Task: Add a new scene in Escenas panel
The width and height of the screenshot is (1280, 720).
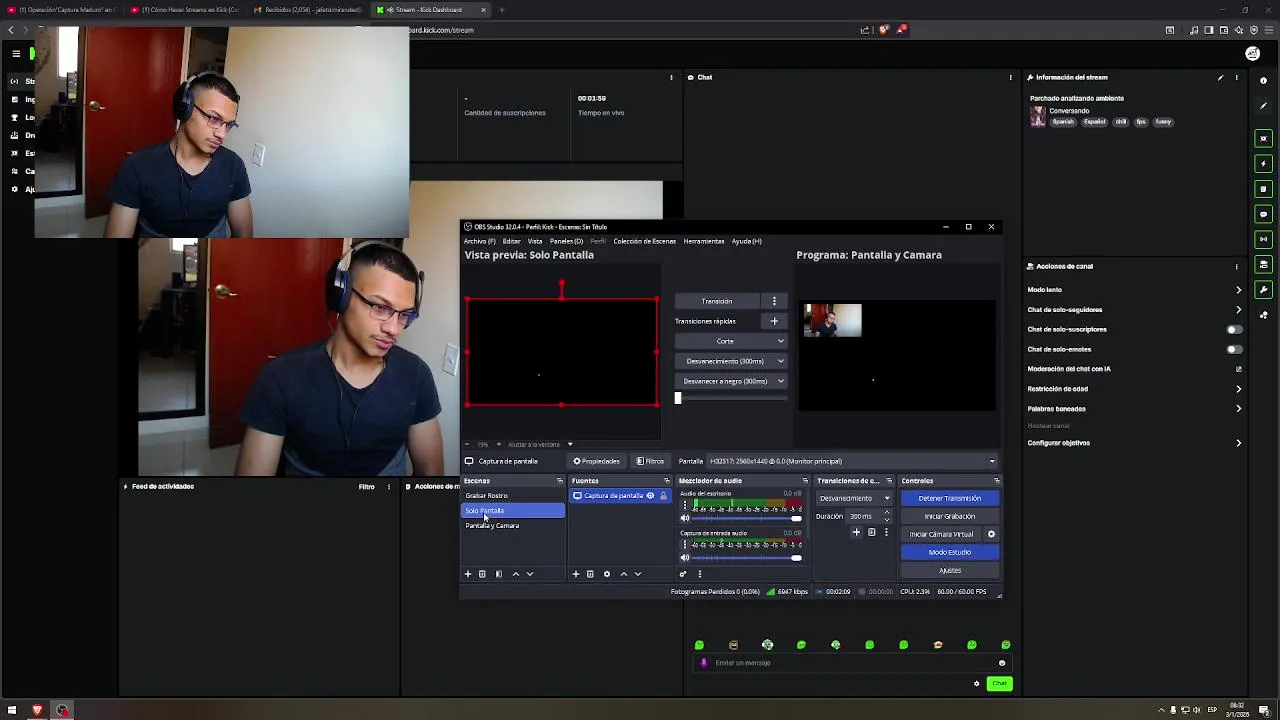Action: tap(467, 574)
